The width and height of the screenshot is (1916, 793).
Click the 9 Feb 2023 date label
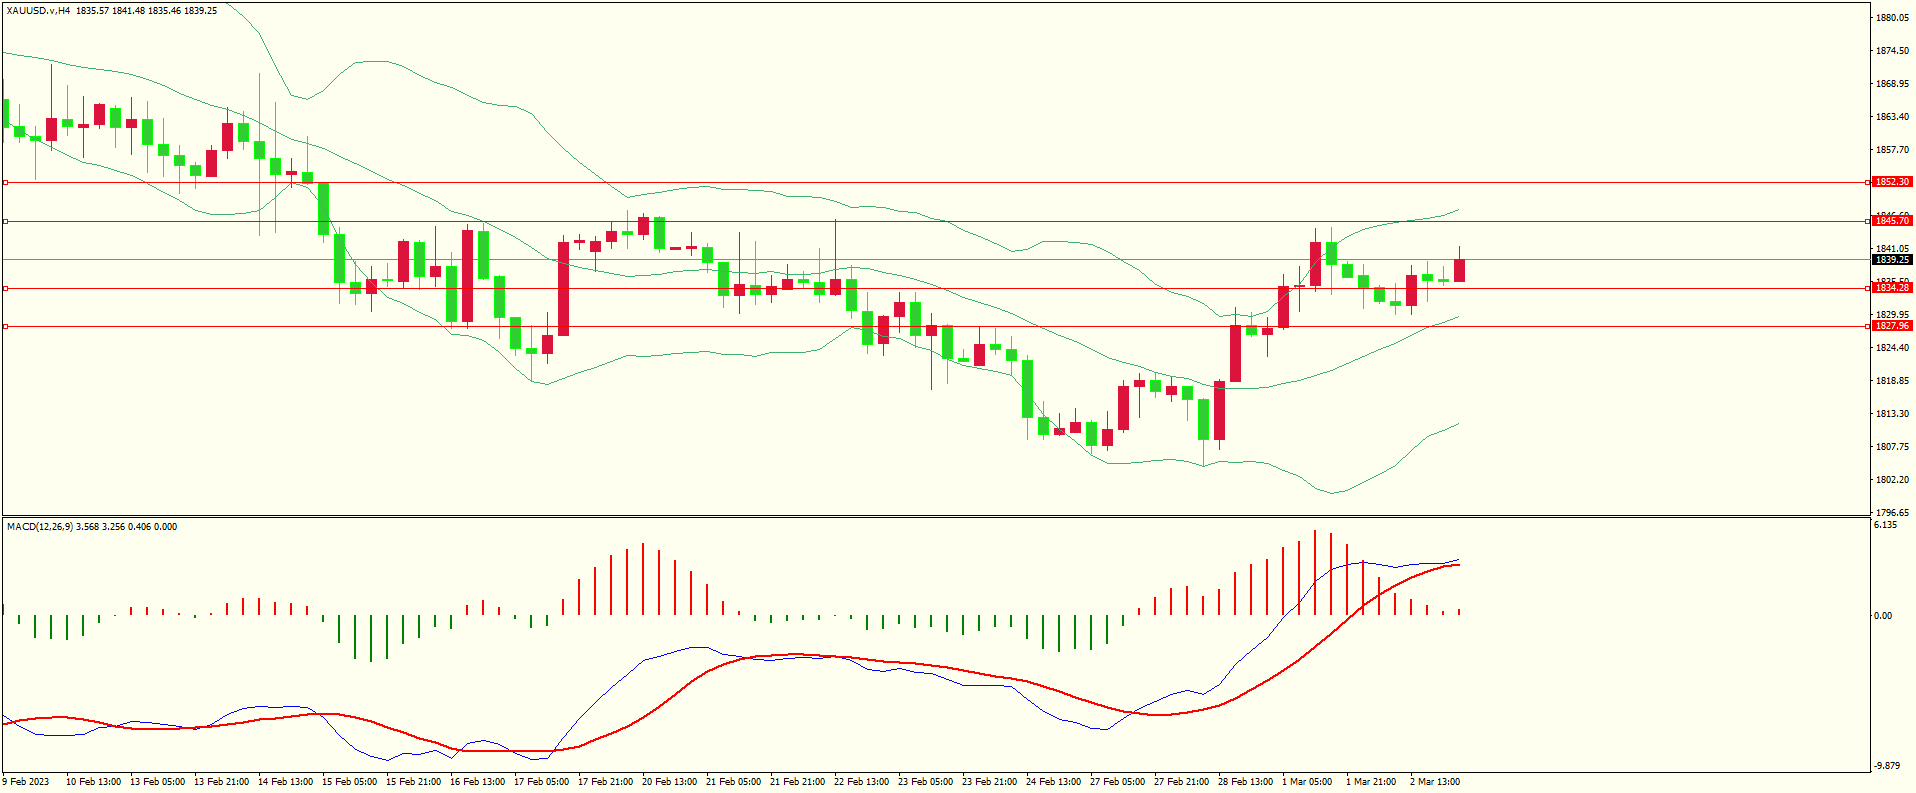(26, 782)
